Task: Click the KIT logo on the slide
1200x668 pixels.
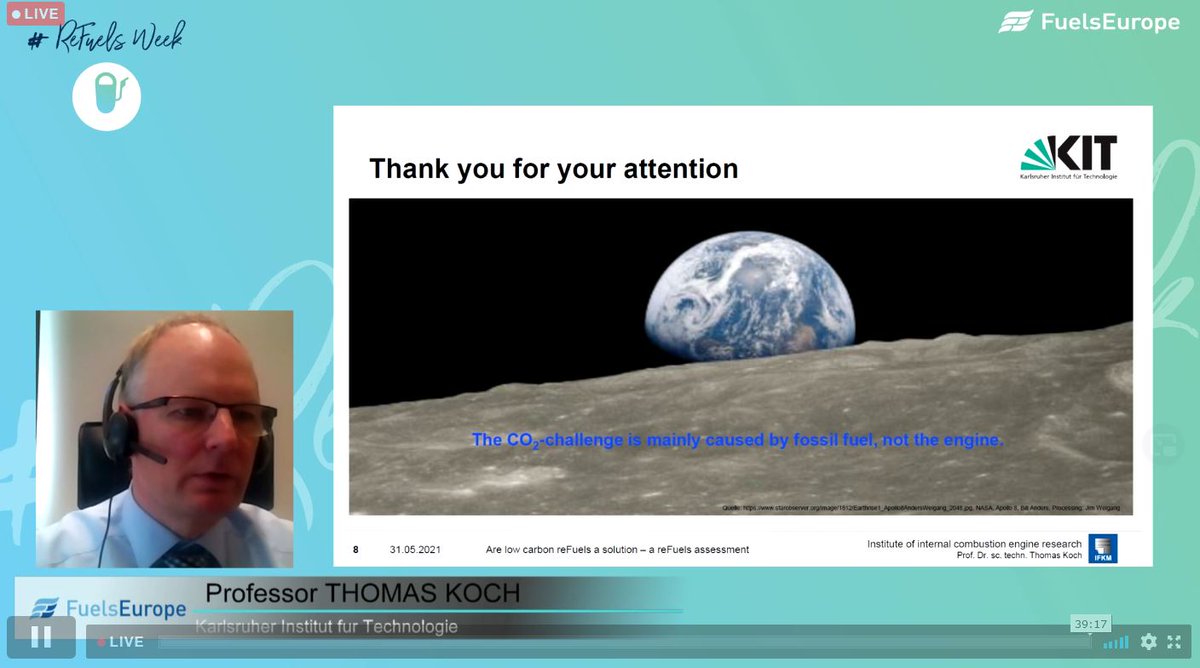Action: click(1068, 158)
